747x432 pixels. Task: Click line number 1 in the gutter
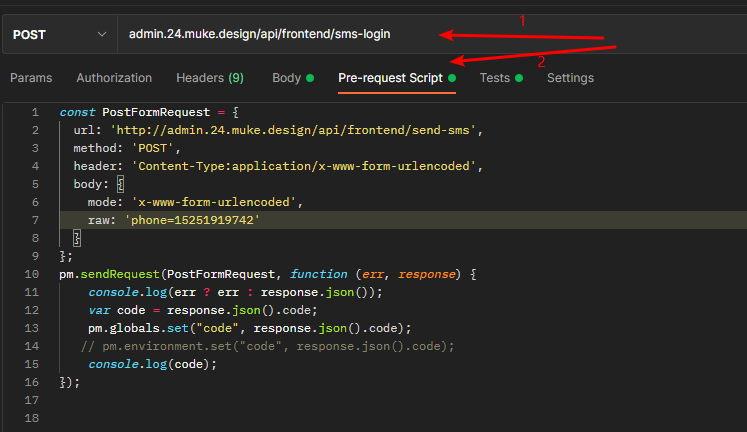point(35,112)
